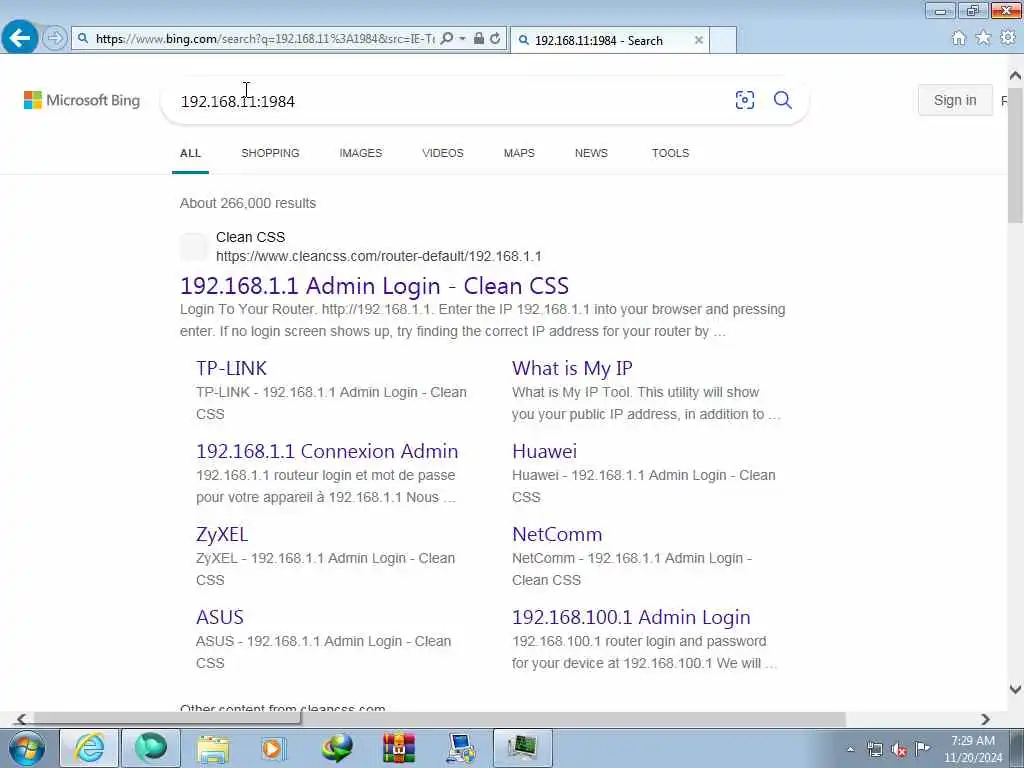Click Internet Explorer in the taskbar
Image resolution: width=1024 pixels, height=768 pixels.
pyautogui.click(x=89, y=748)
